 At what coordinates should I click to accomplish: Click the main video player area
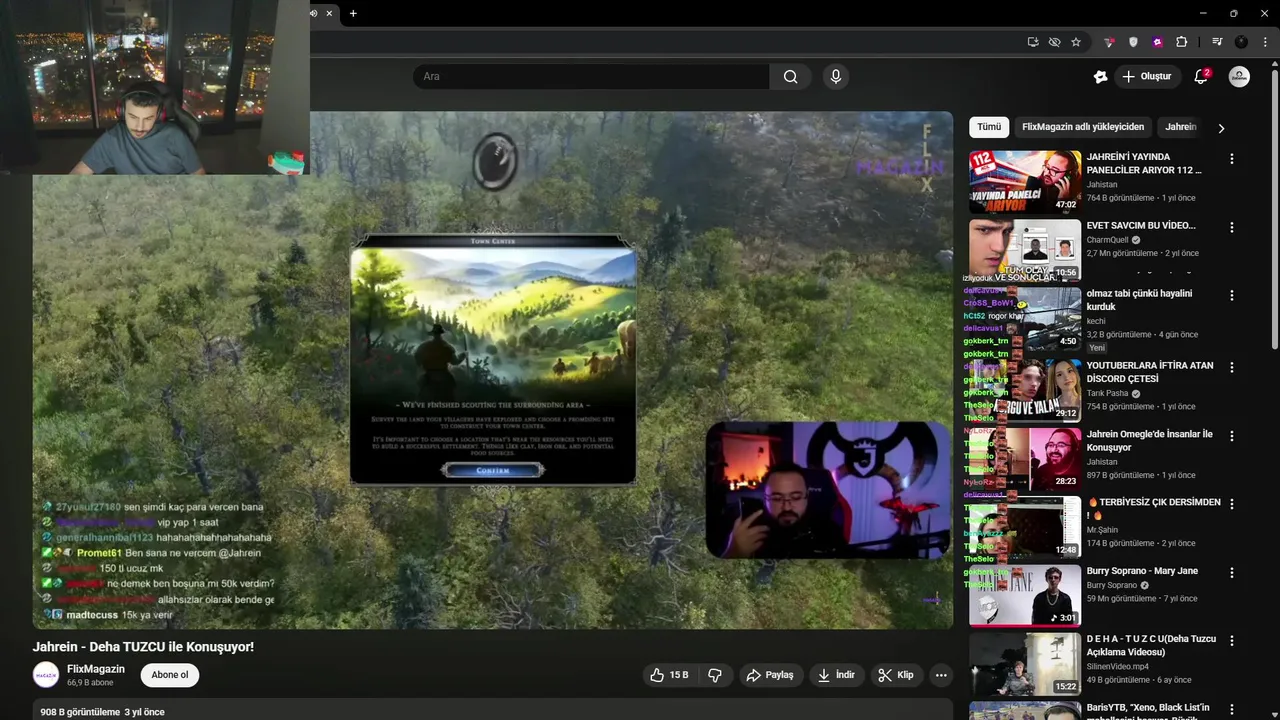(492, 370)
